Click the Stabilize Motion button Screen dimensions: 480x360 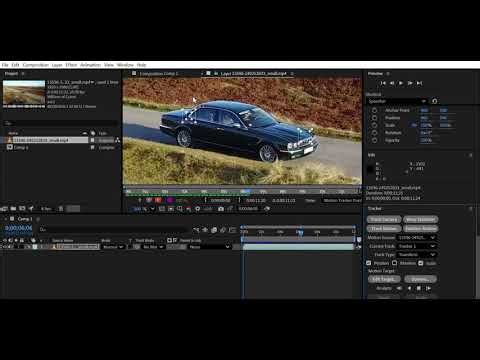pos(421,229)
